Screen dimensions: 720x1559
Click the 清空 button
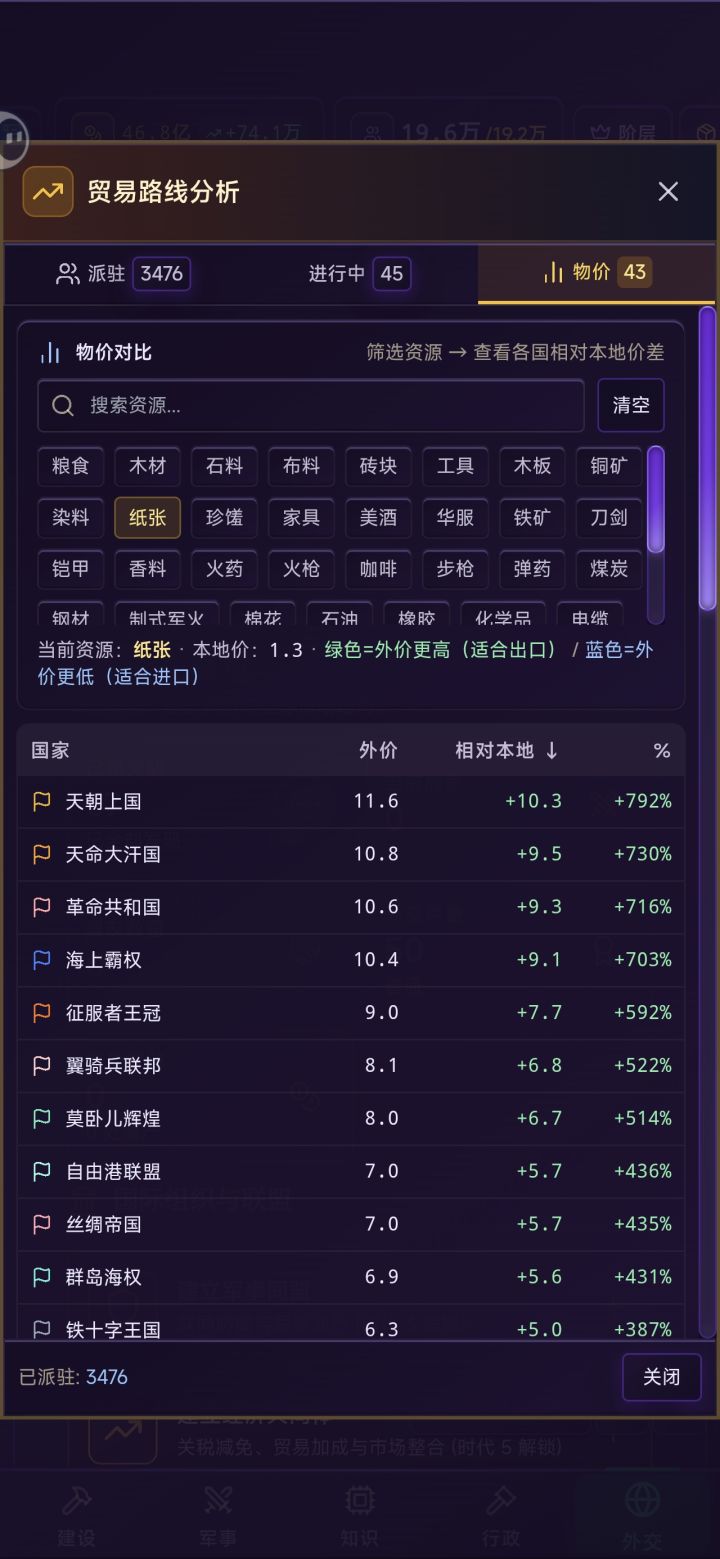tap(631, 405)
